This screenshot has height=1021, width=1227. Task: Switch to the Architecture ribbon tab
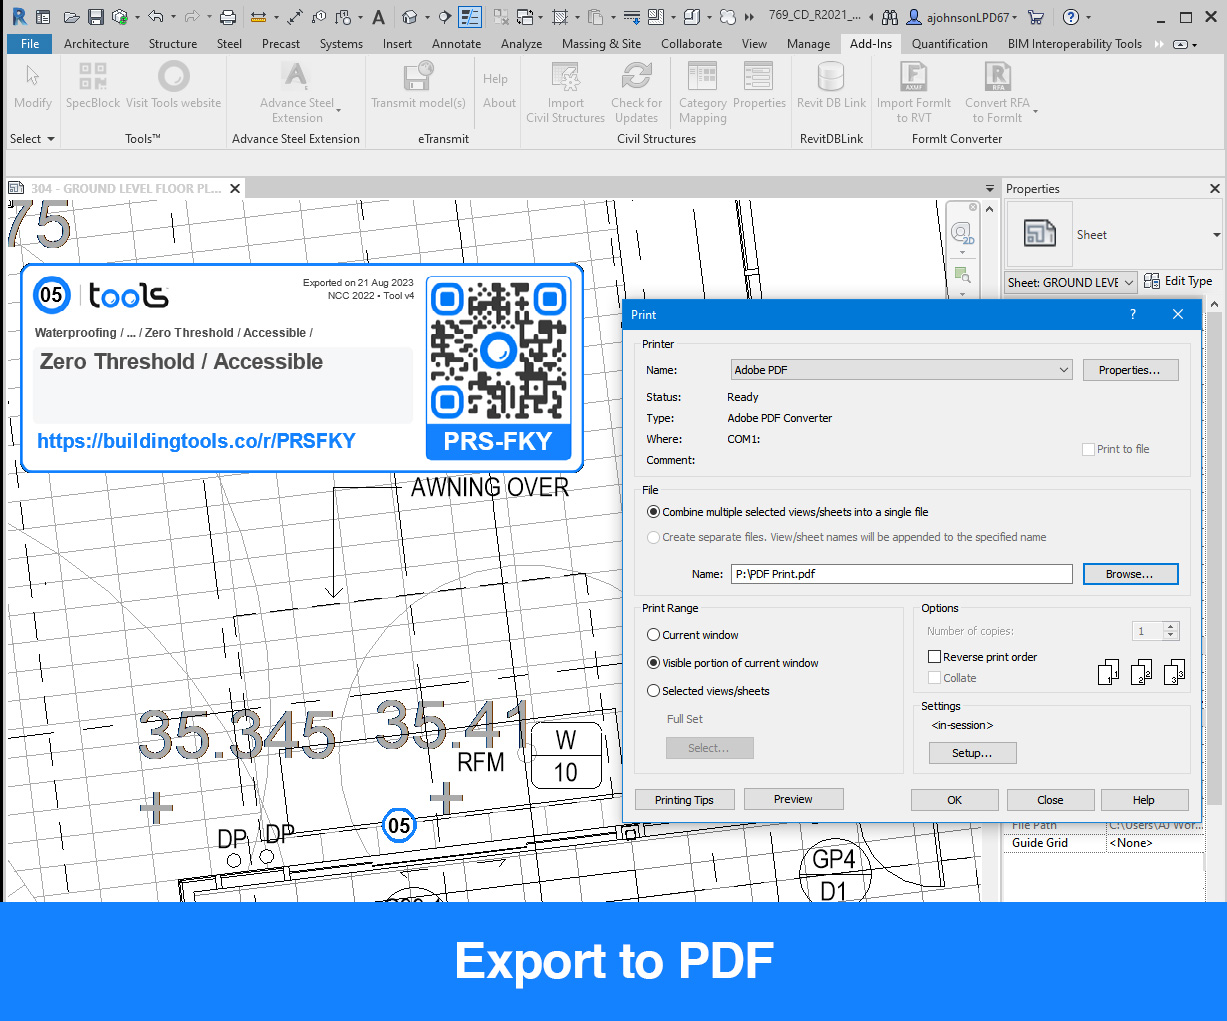(96, 44)
